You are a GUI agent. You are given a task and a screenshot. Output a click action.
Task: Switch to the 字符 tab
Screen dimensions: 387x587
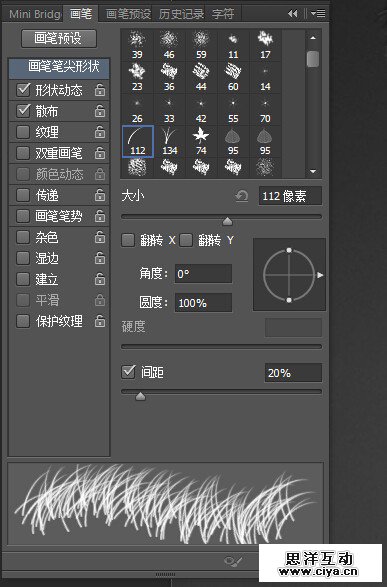223,14
